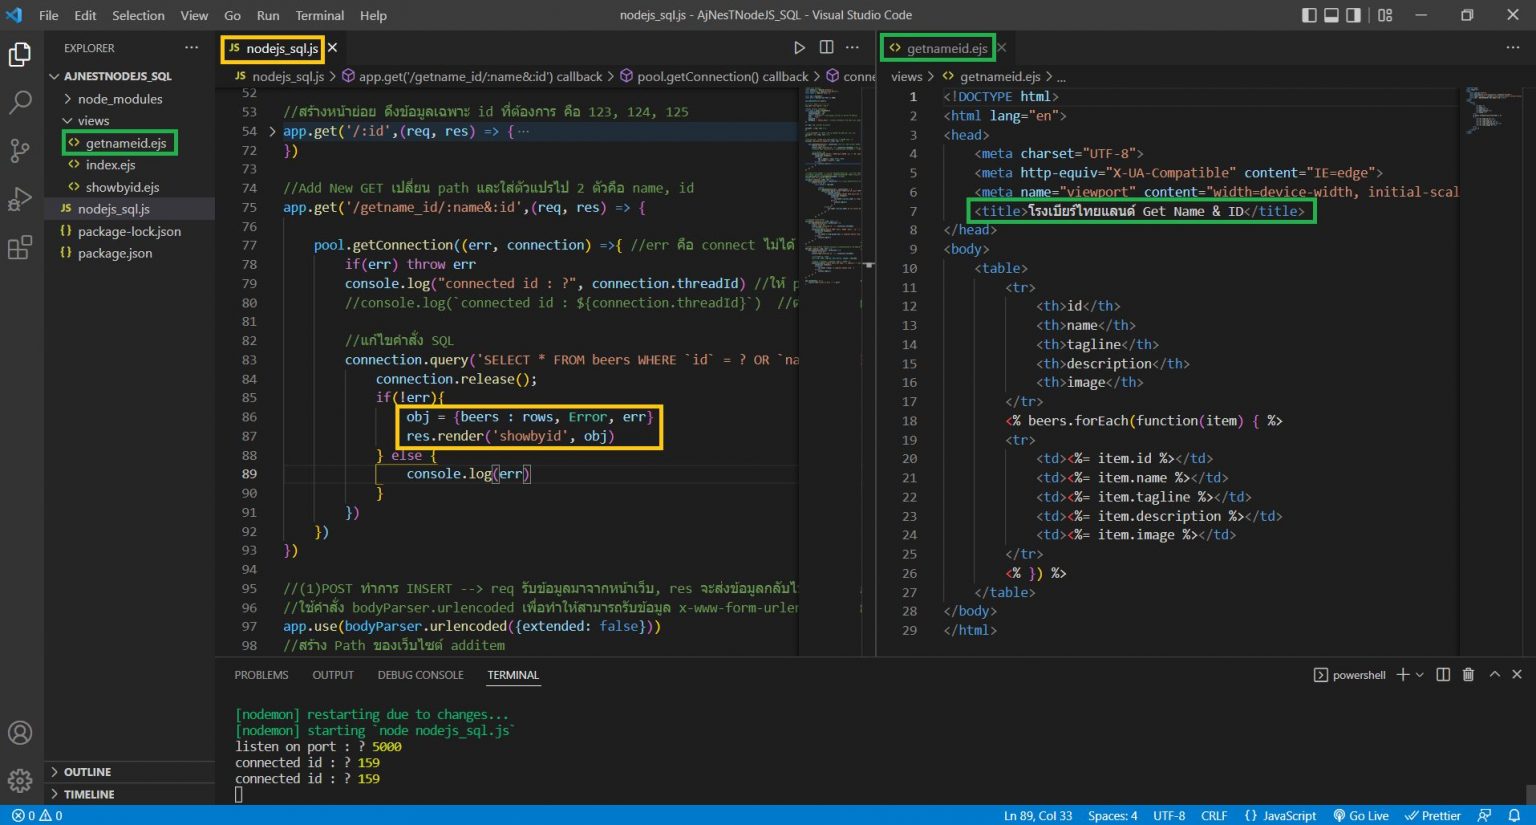Screen dimensions: 1536x825
Task: Open the Manage settings gear
Action: [x=20, y=780]
